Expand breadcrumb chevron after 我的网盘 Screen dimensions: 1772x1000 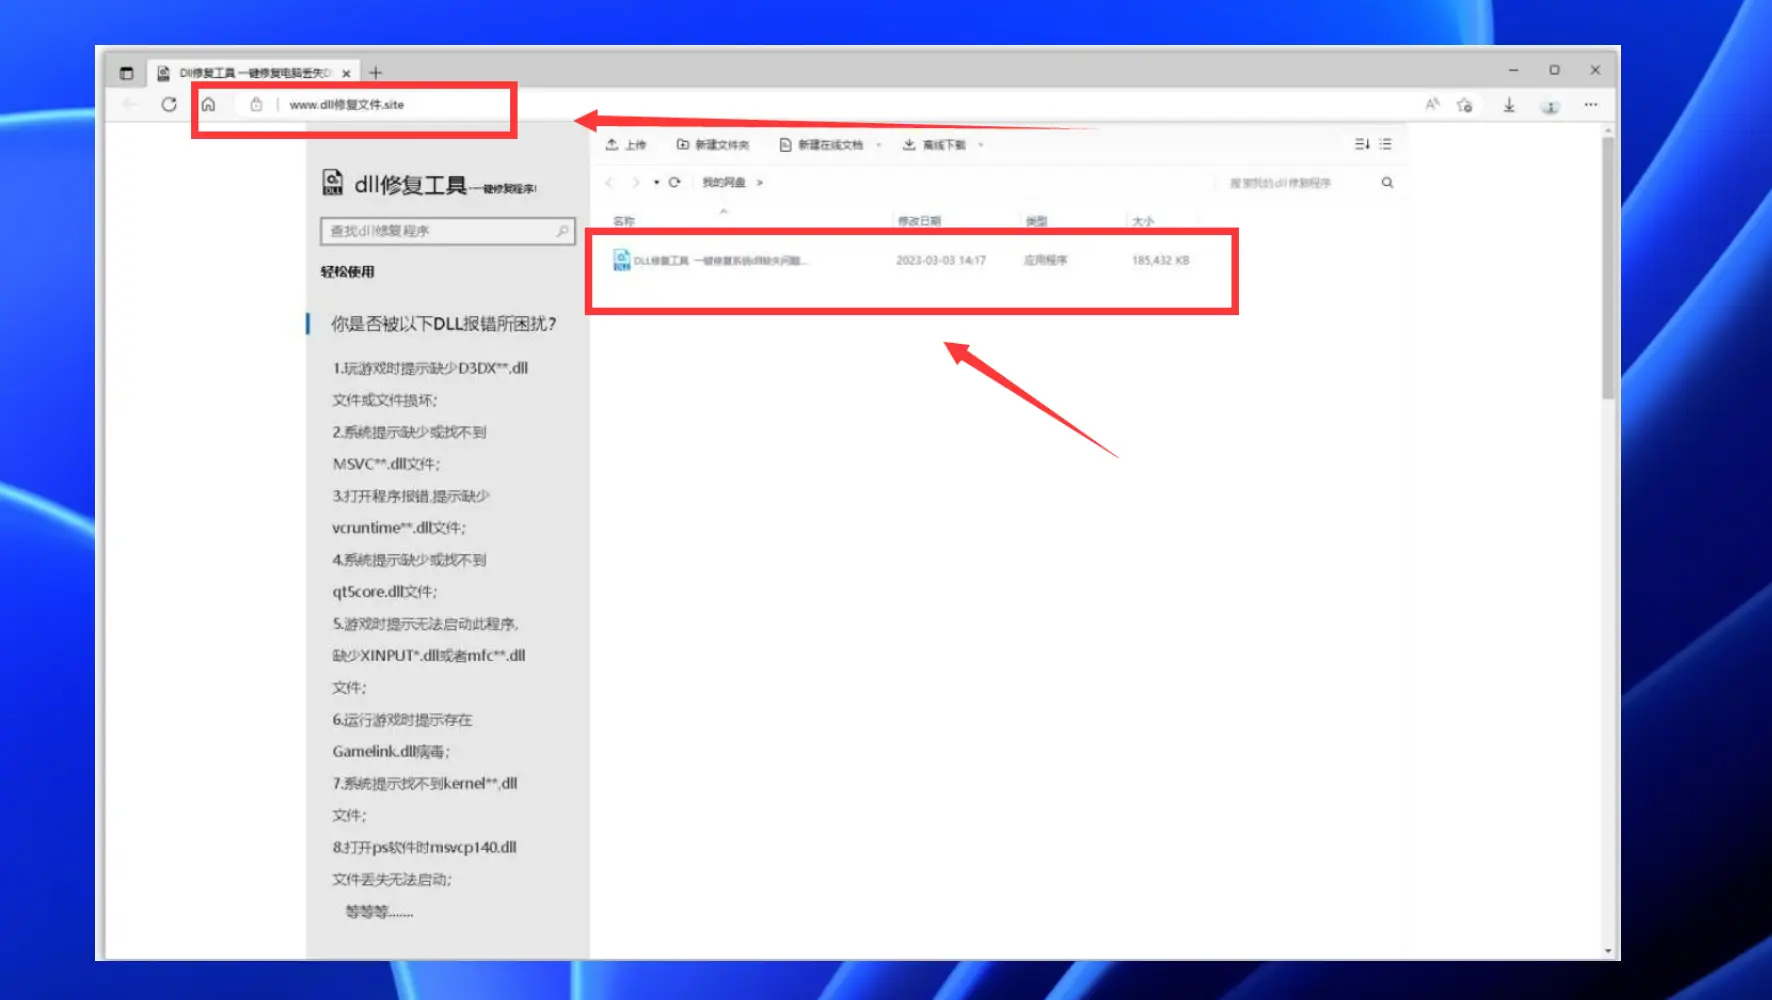(x=760, y=182)
